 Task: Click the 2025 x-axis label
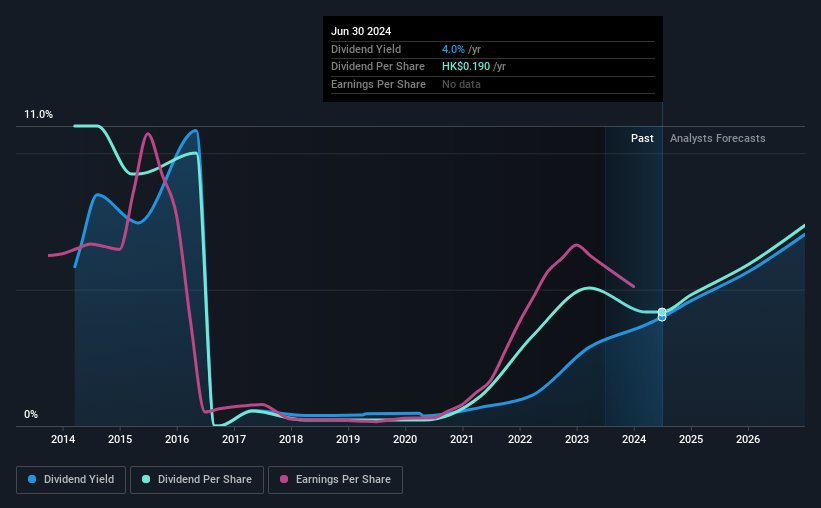(691, 439)
